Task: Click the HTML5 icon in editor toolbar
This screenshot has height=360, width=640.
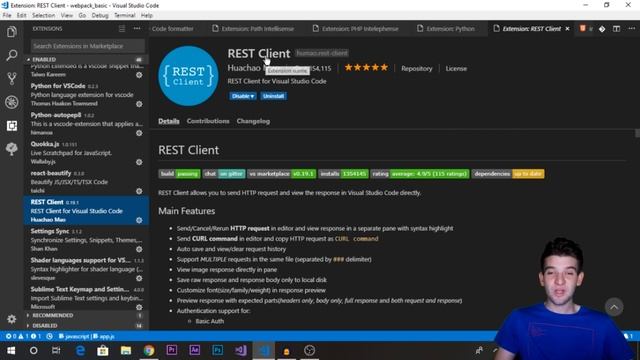Action: click(x=582, y=29)
